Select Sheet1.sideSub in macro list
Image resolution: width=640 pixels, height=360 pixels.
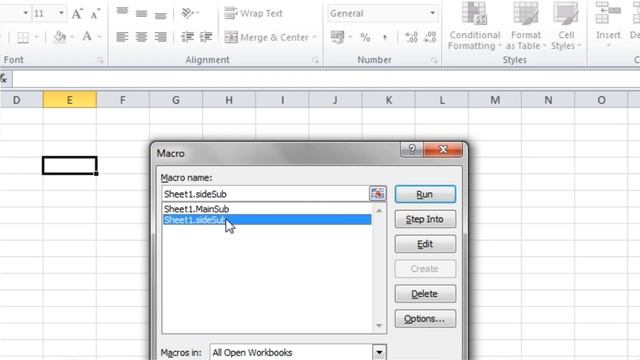coord(267,220)
